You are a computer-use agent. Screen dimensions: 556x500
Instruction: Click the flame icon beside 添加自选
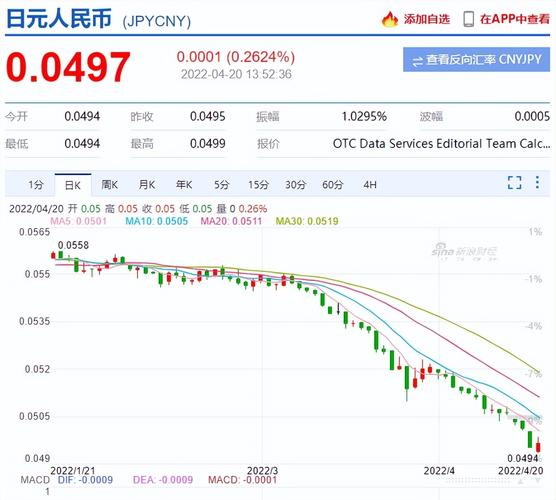pos(390,19)
